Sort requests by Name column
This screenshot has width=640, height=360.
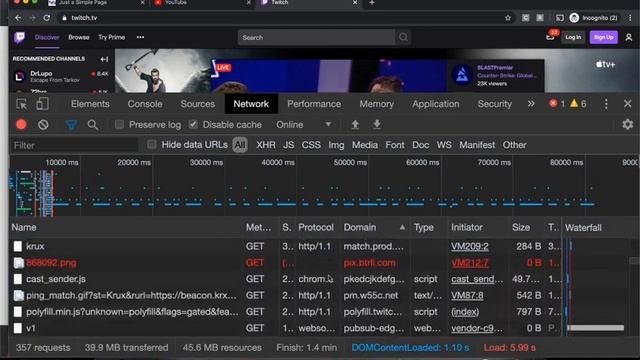coord(126,227)
